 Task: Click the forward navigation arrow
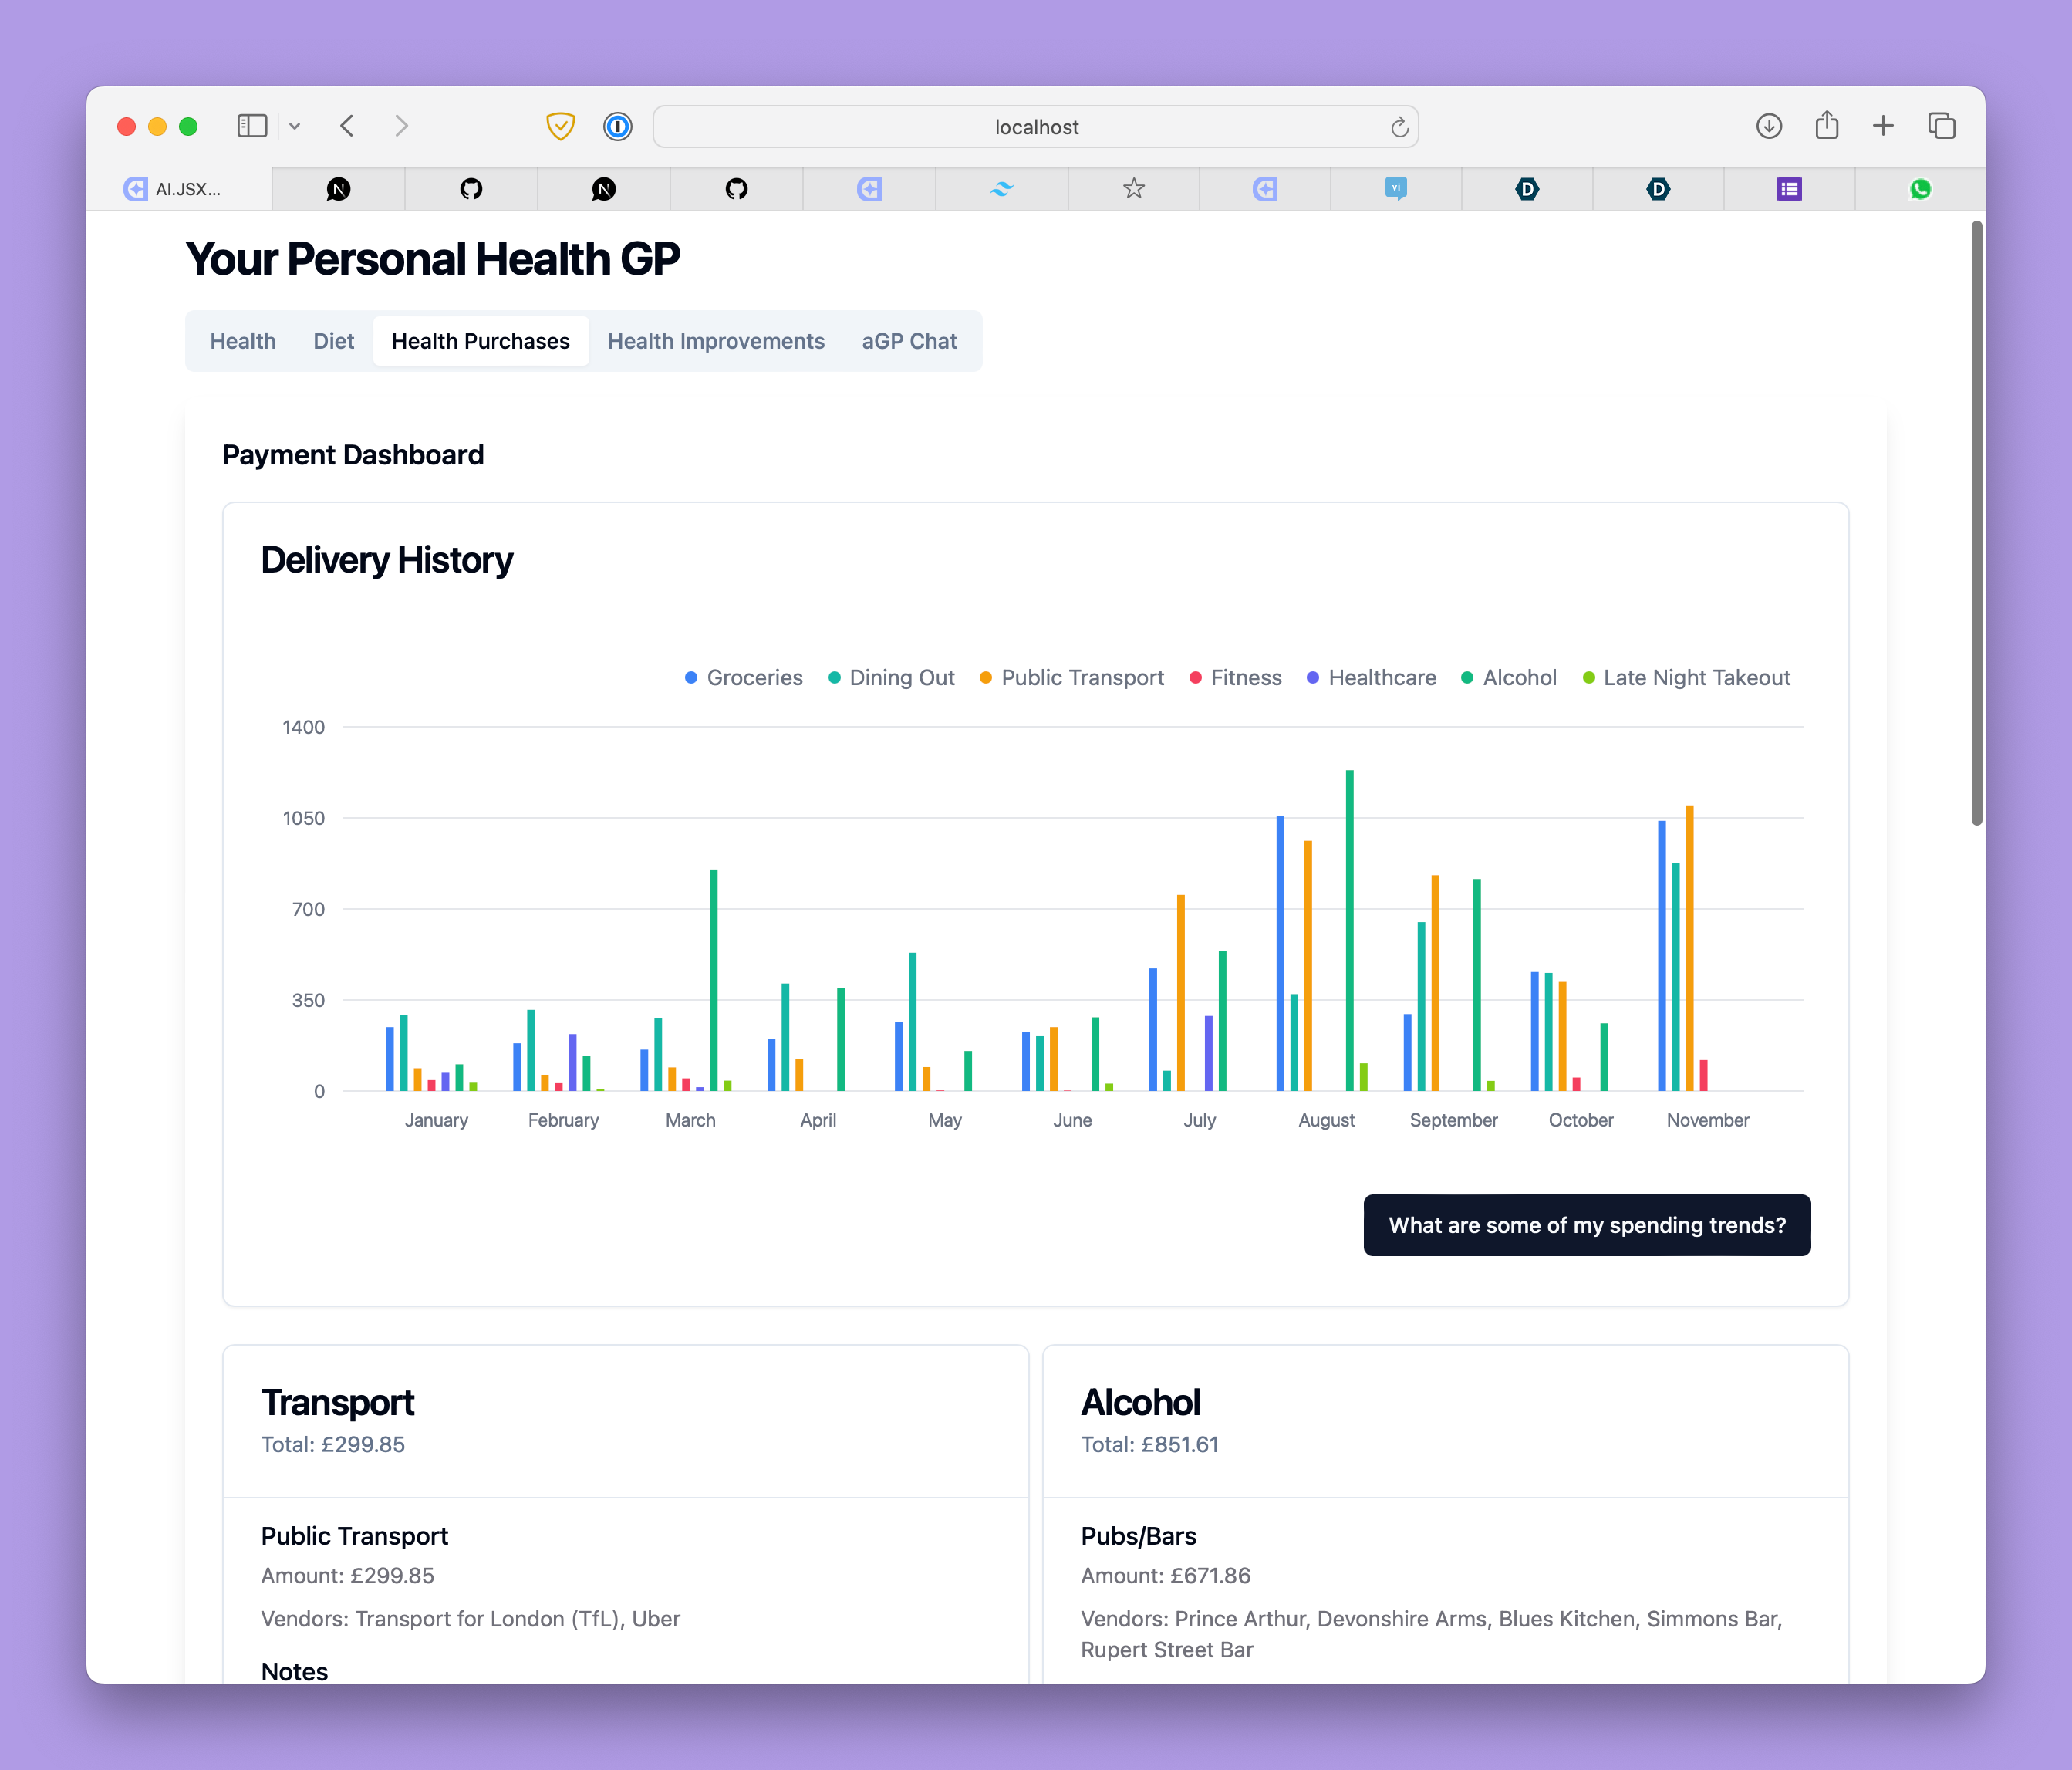[401, 126]
